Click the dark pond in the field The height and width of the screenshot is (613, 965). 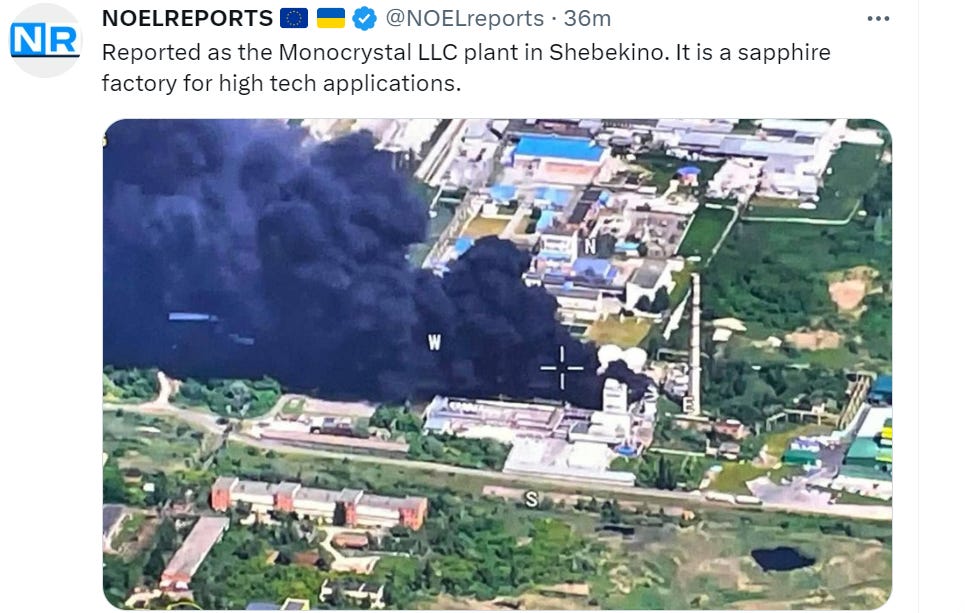pos(783,559)
